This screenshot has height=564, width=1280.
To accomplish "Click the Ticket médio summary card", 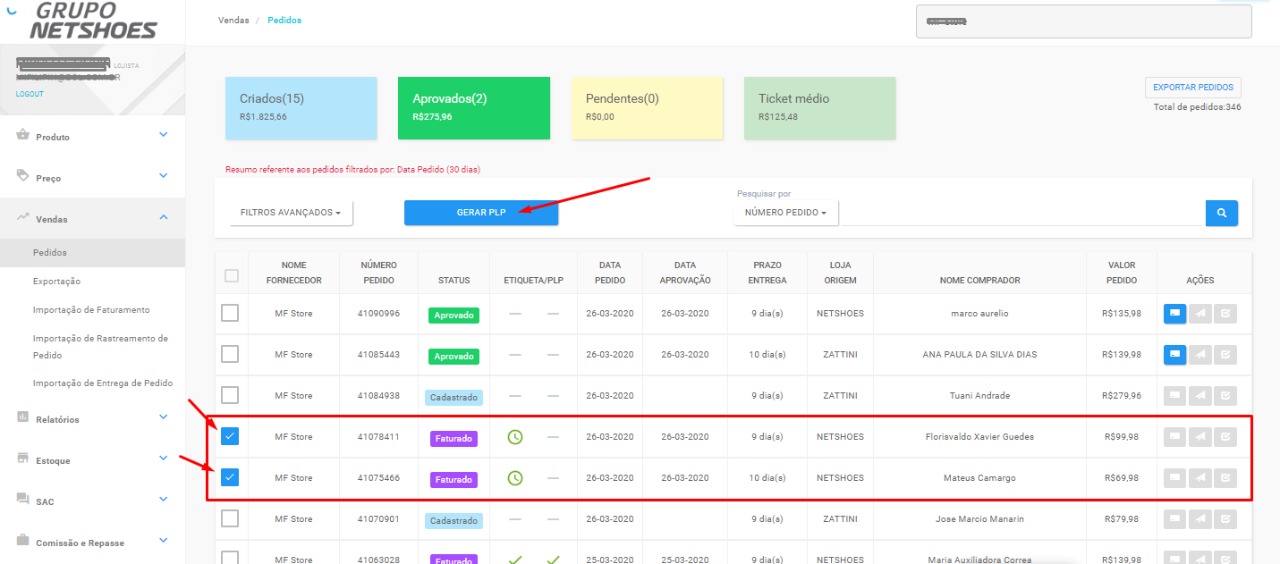I will click(x=820, y=108).
